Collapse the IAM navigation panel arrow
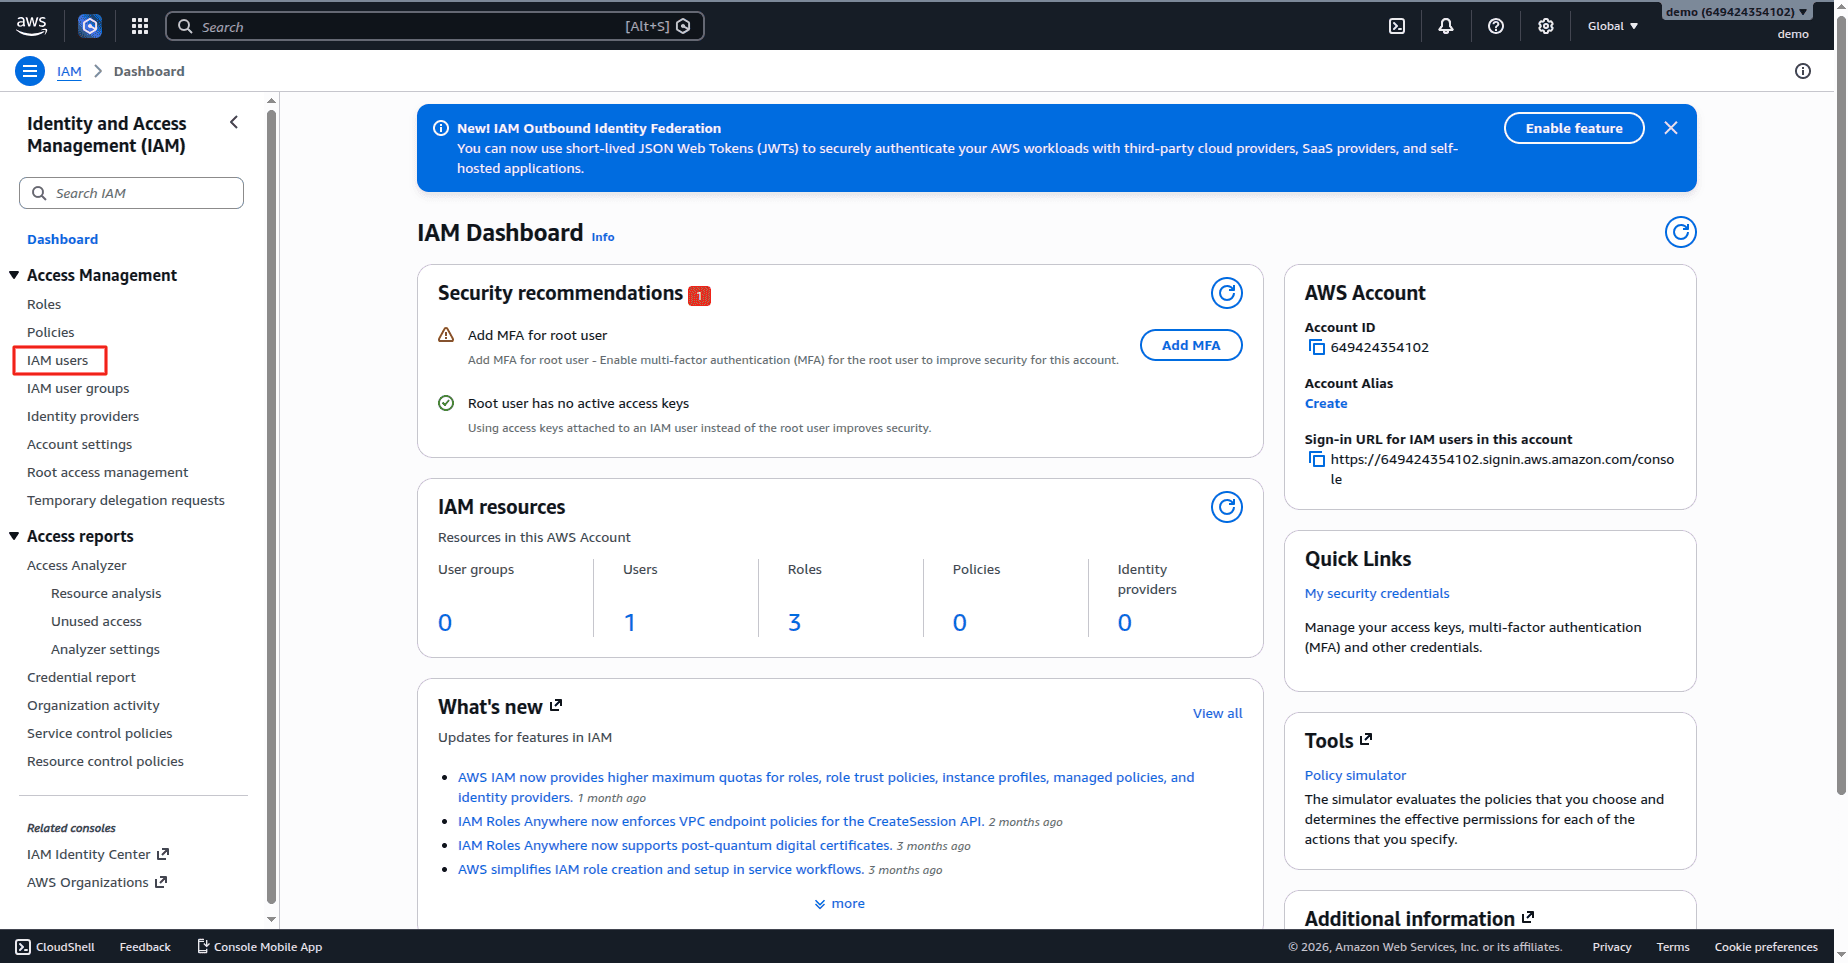Viewport: 1848px width, 963px height. pyautogui.click(x=234, y=122)
